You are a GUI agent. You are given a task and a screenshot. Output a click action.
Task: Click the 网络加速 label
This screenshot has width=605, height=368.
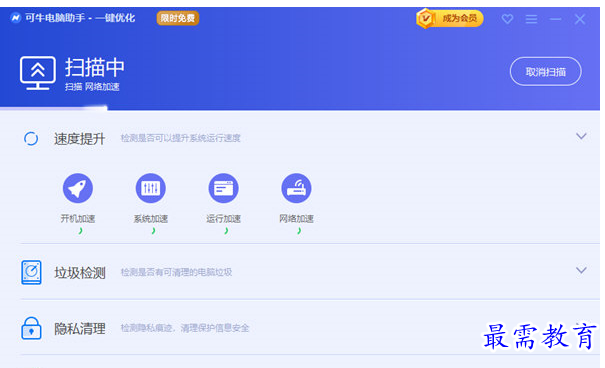tap(296, 219)
